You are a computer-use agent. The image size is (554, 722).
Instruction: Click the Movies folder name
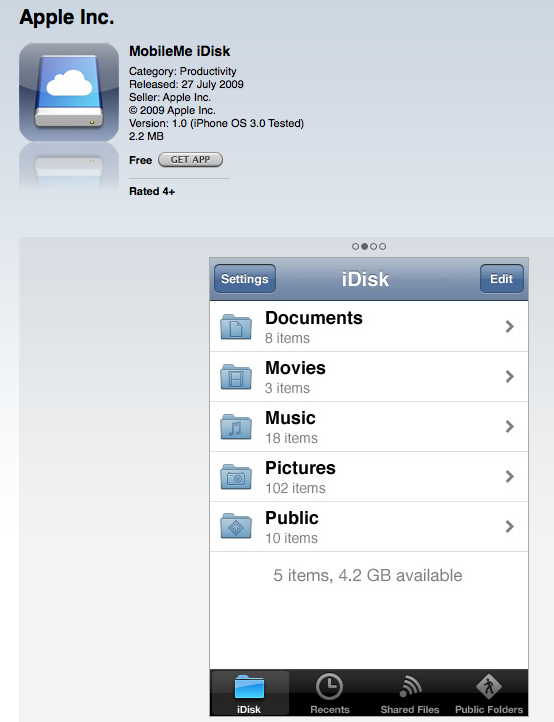(295, 368)
